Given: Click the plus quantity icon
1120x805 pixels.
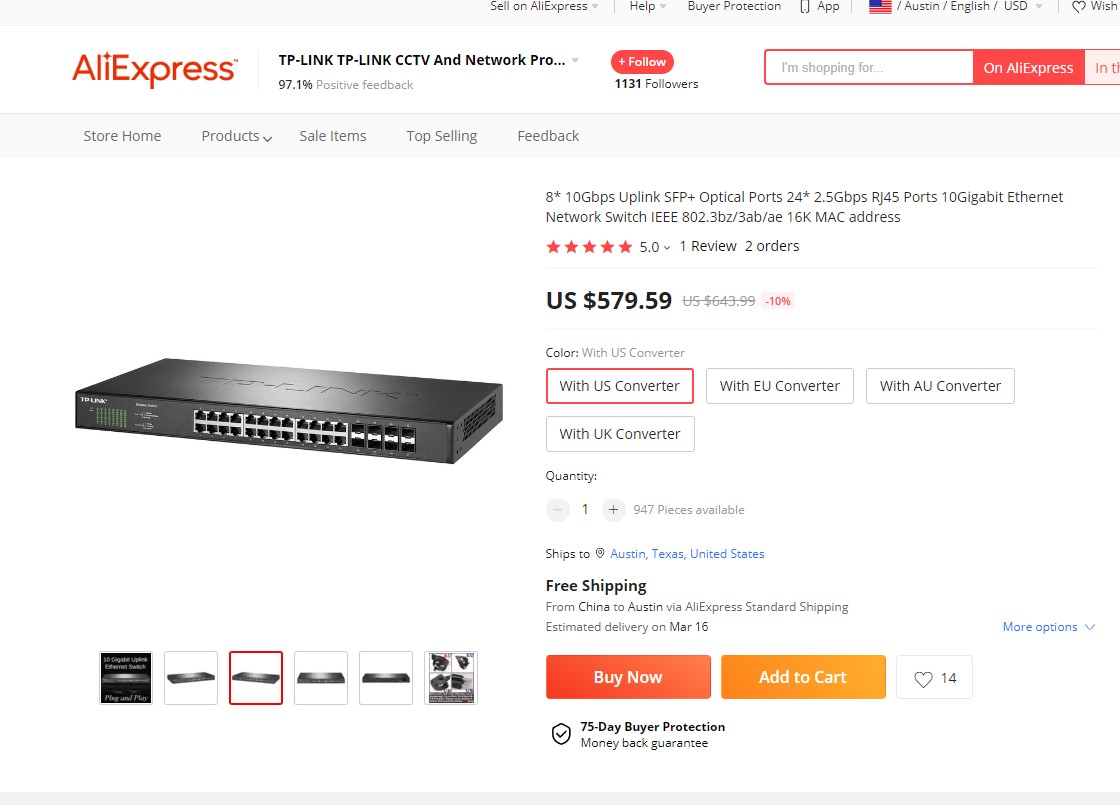Looking at the screenshot, I should pyautogui.click(x=614, y=510).
